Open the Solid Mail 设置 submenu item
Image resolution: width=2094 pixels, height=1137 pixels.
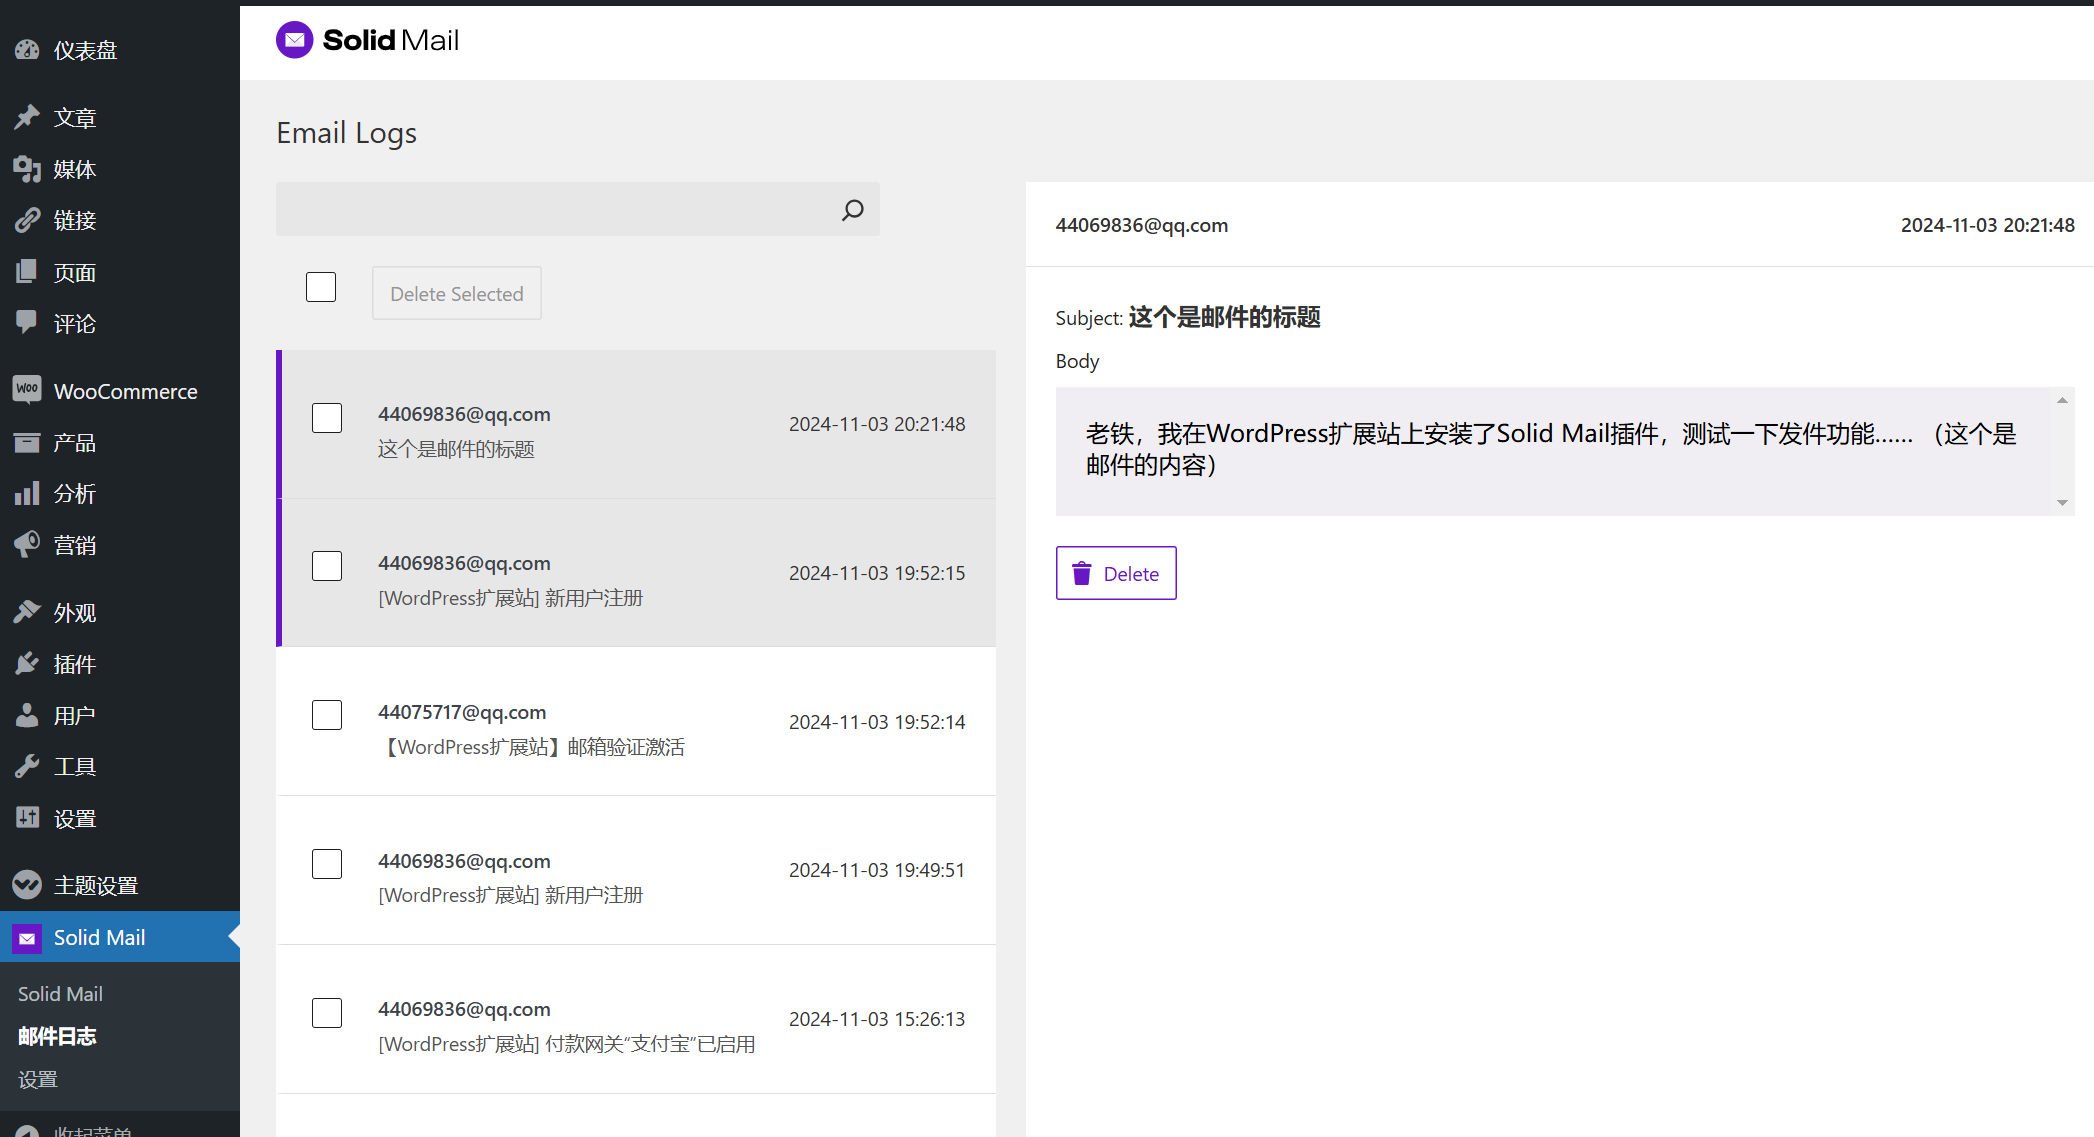pos(38,1079)
